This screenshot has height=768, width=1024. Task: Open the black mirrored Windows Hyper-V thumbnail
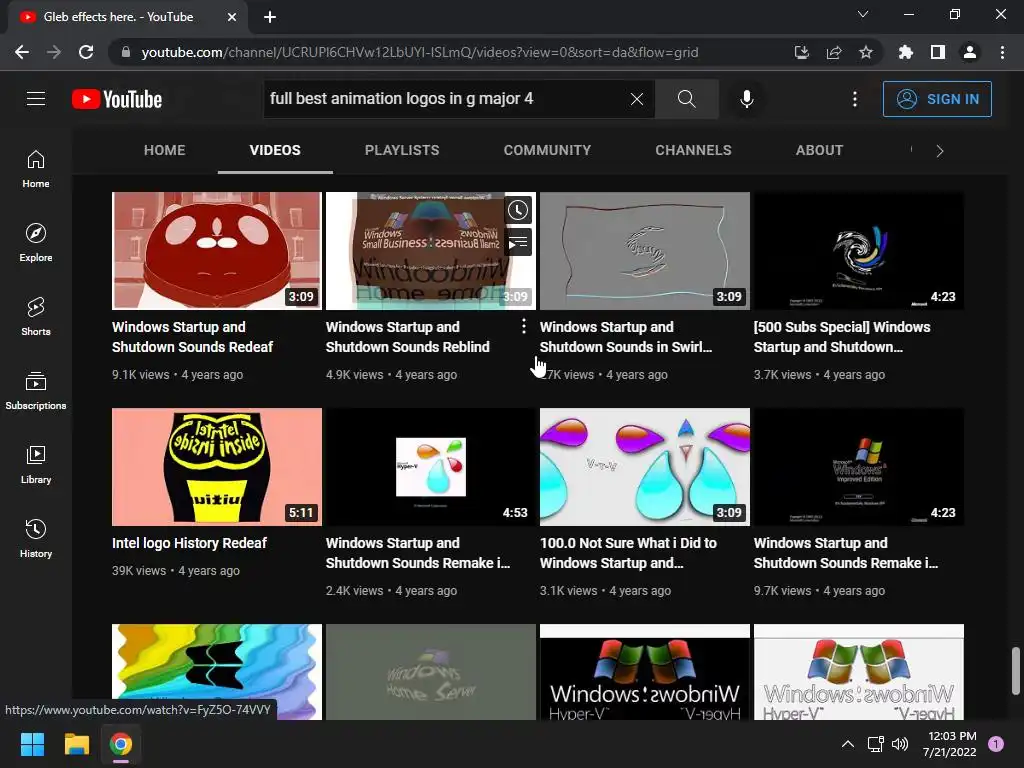click(x=645, y=672)
